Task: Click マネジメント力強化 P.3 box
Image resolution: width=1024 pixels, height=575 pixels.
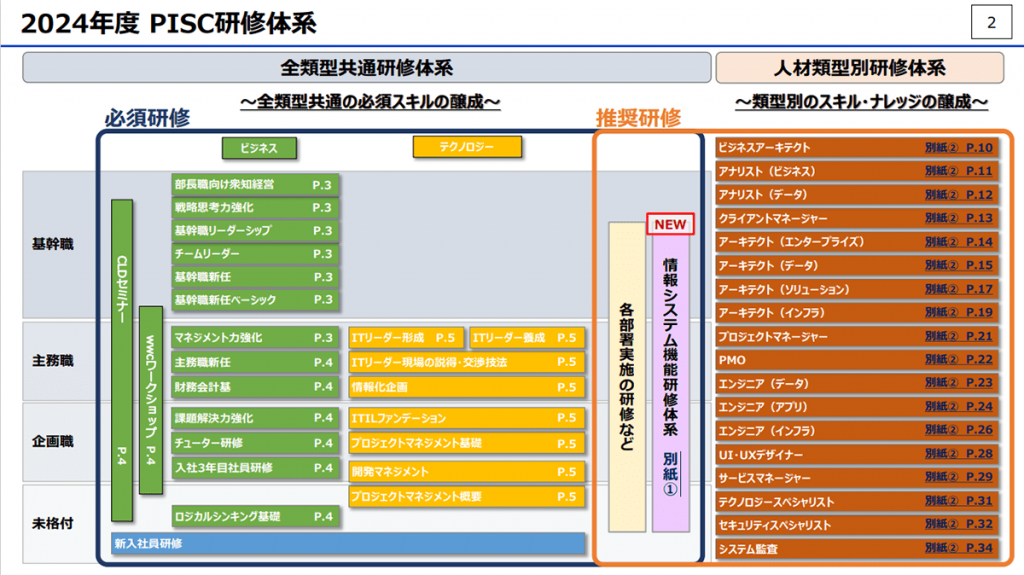Action: (255, 338)
